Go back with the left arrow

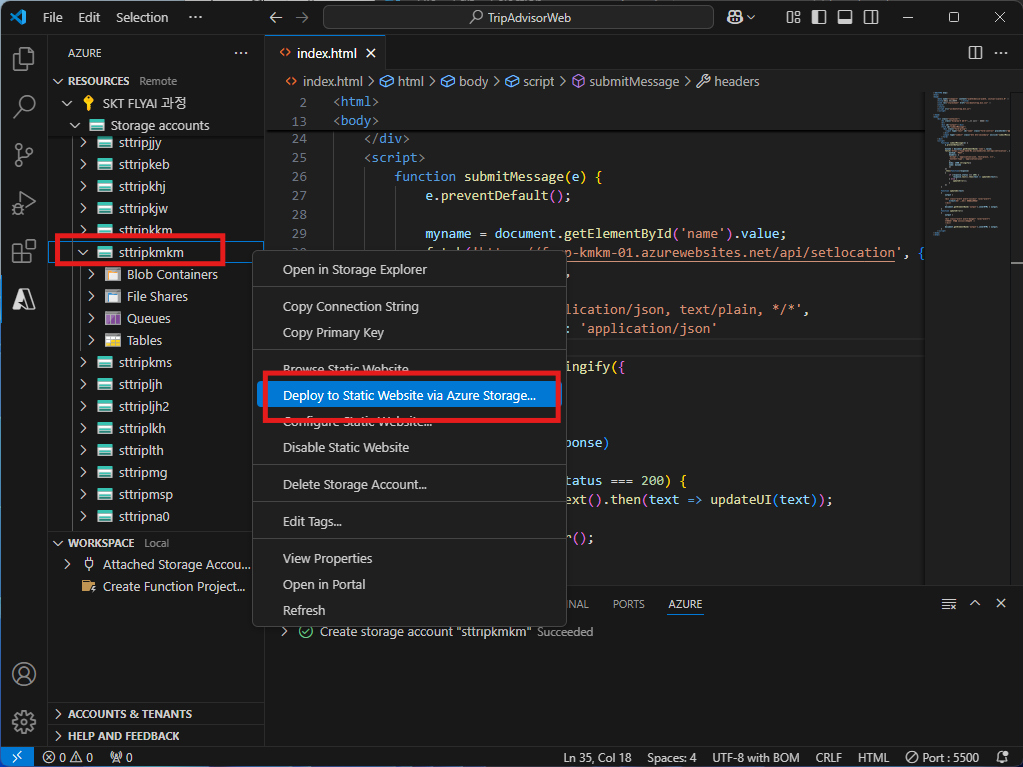[276, 18]
